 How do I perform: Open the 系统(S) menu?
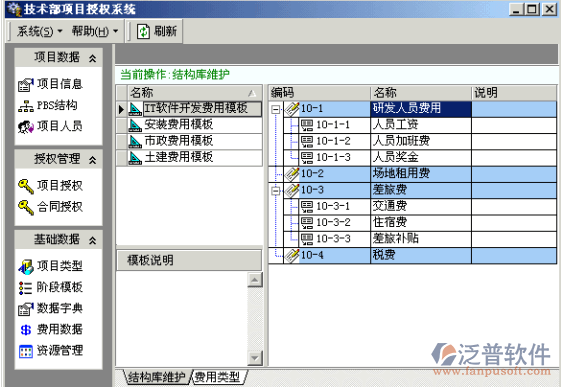pos(39,31)
